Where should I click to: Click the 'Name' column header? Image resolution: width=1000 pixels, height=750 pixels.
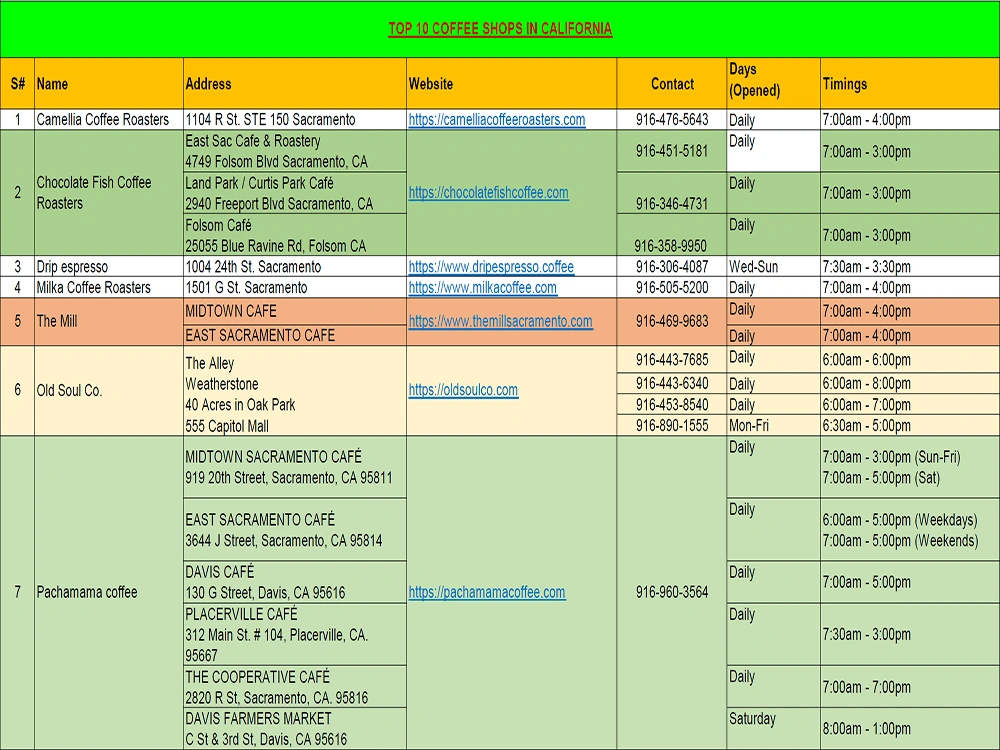coord(109,84)
